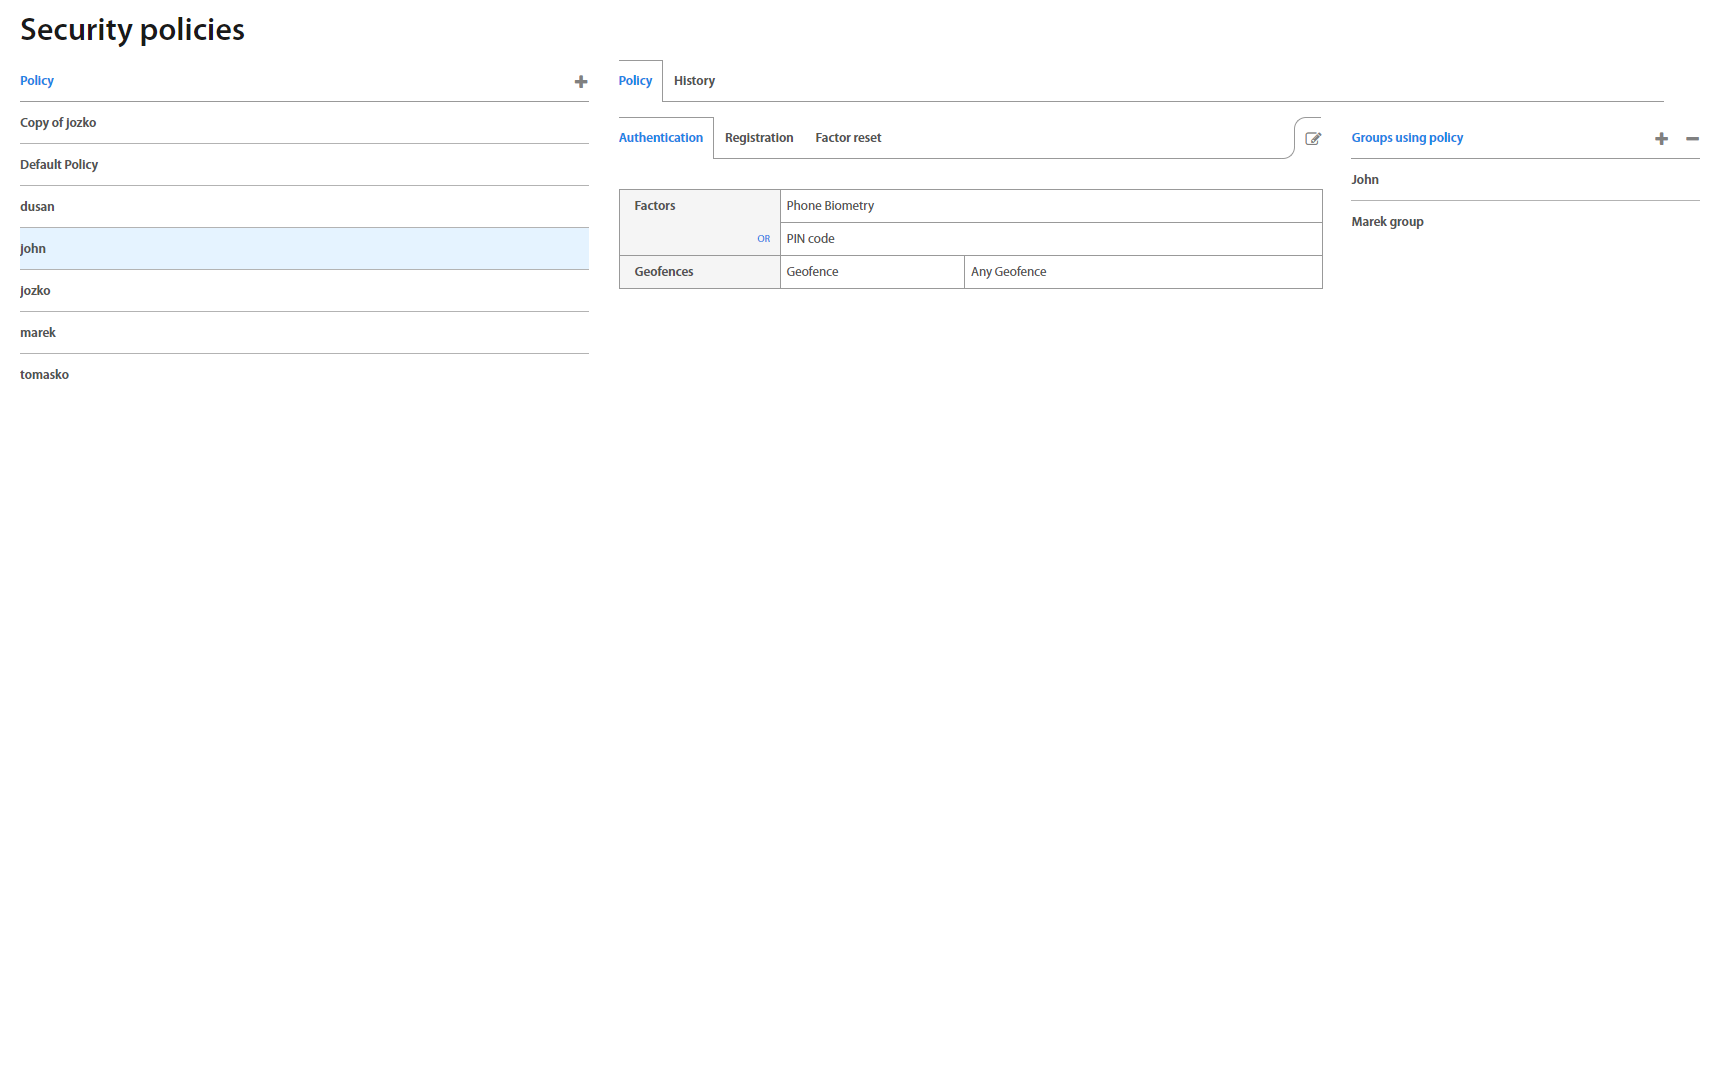Select the dusan policy

[37, 207]
